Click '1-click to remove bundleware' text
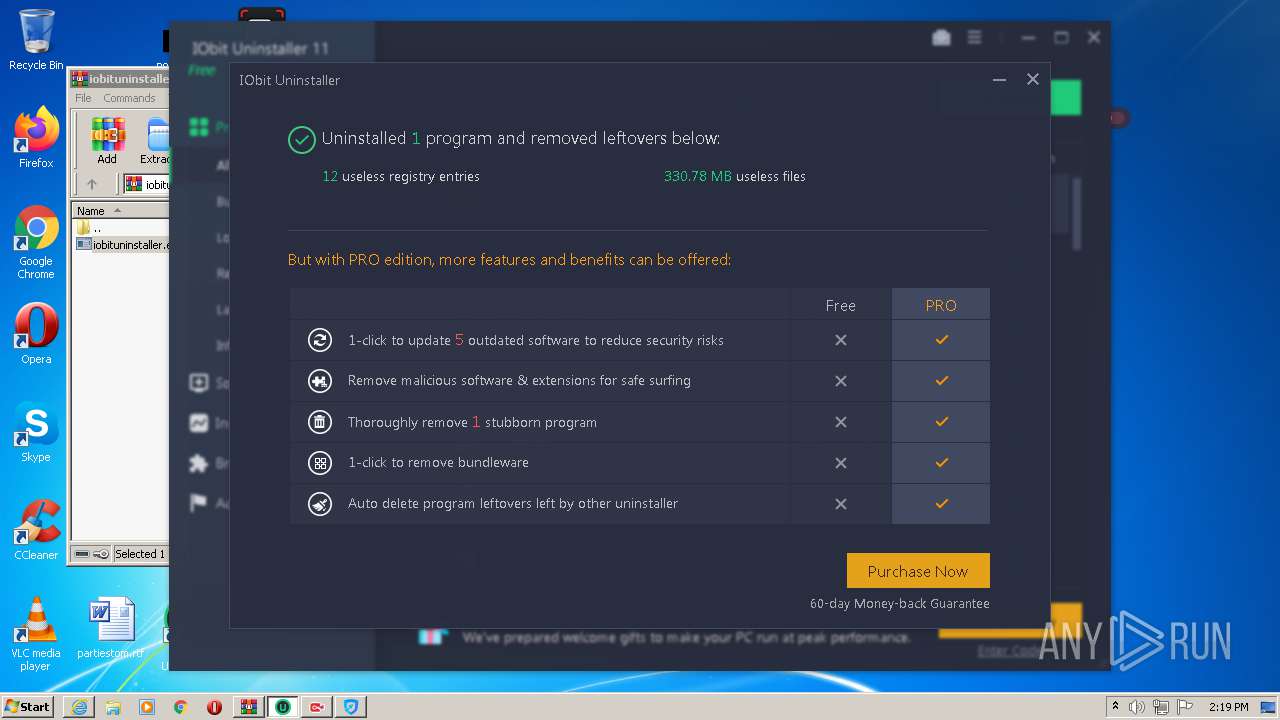Screen dimensions: 1280x720 (438, 463)
